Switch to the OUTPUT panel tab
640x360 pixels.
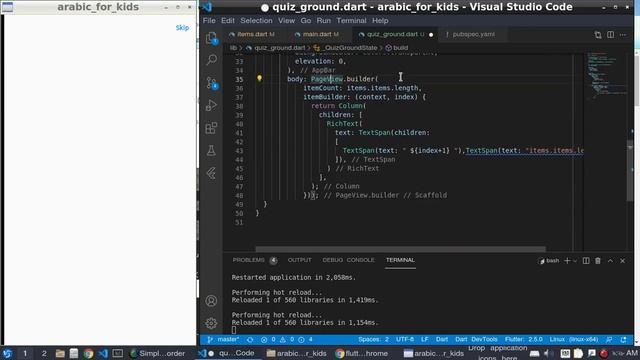[x=299, y=260]
